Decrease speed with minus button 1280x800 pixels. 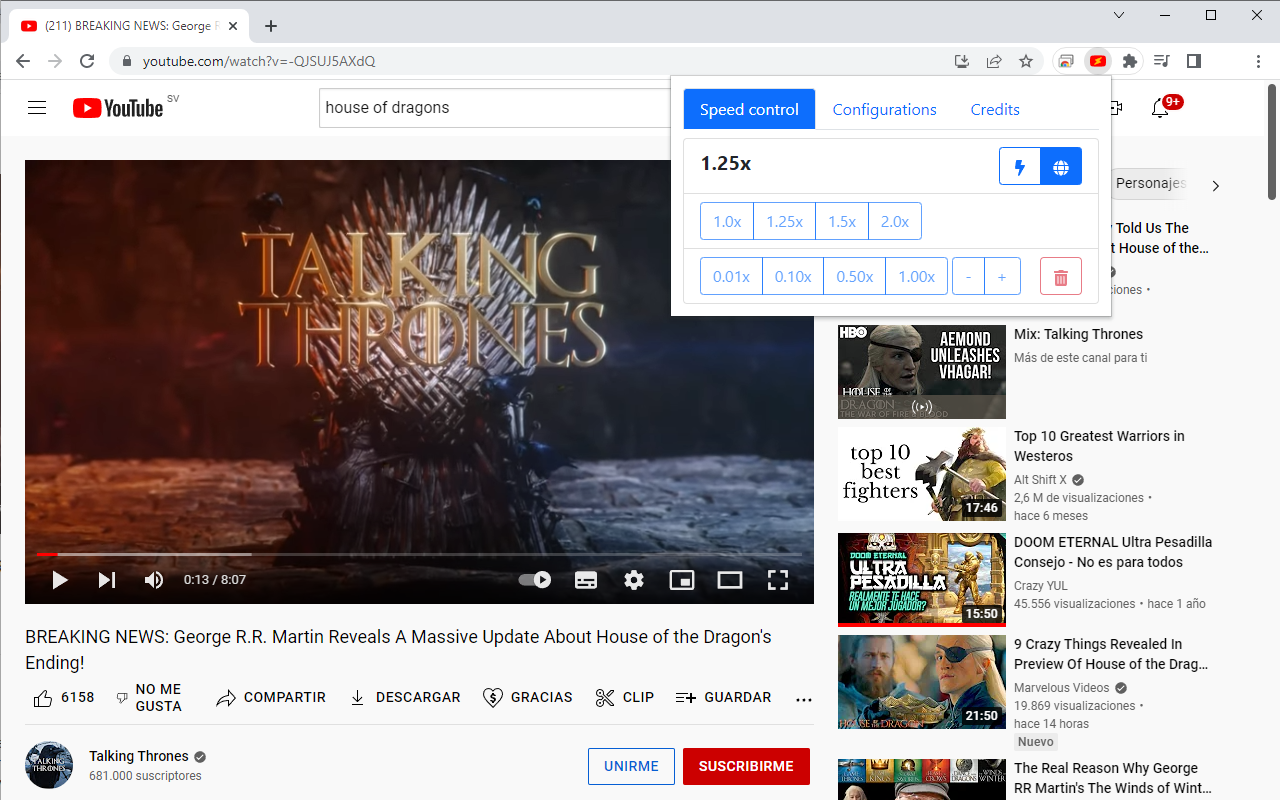(x=968, y=276)
